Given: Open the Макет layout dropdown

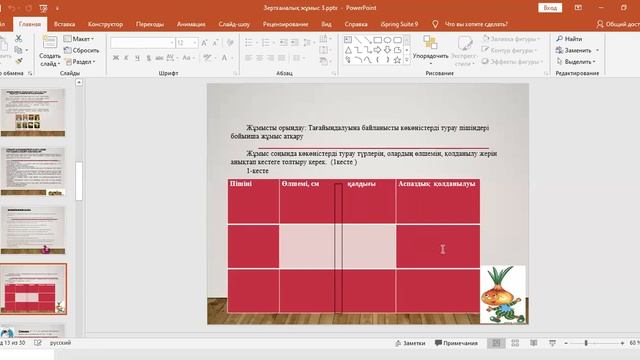Looking at the screenshot, I should 79,39.
